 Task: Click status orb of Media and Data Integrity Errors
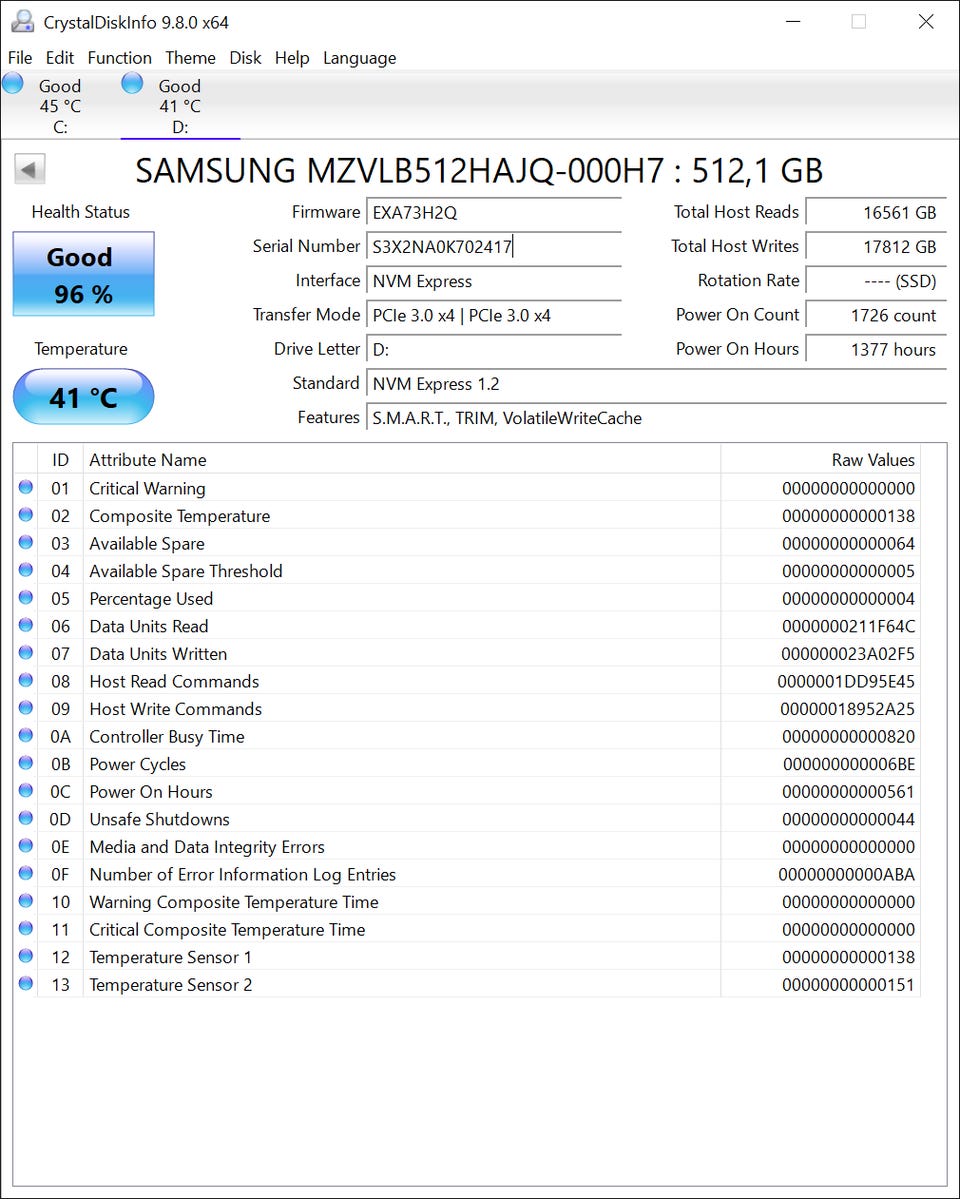pos(26,845)
